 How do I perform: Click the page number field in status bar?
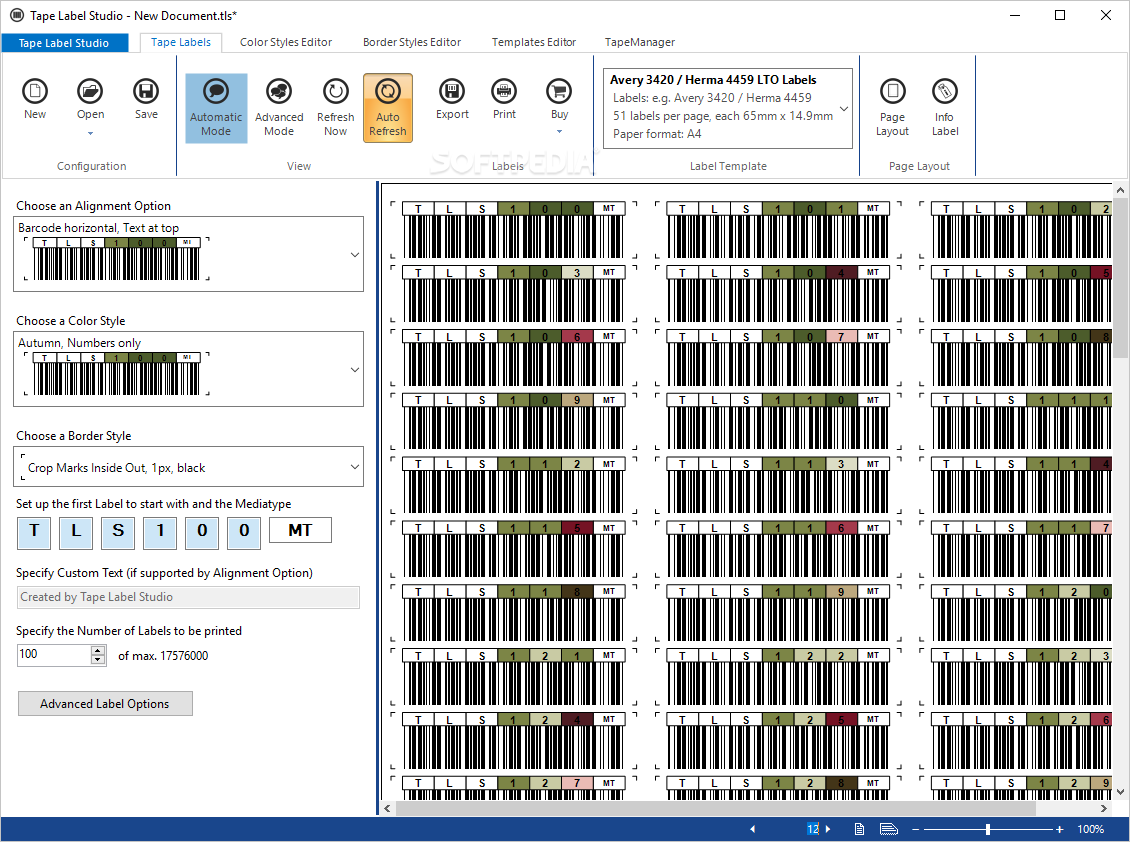pos(812,829)
